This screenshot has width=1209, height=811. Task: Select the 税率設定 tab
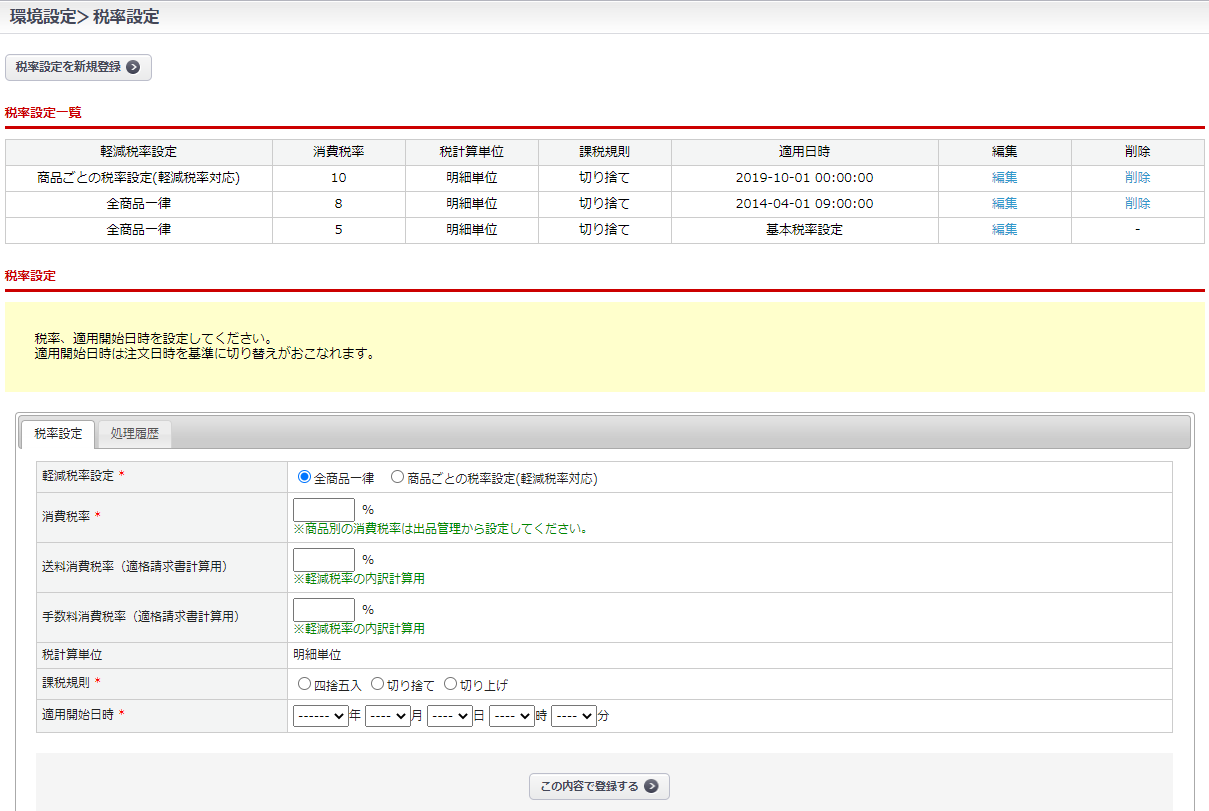tap(58, 434)
